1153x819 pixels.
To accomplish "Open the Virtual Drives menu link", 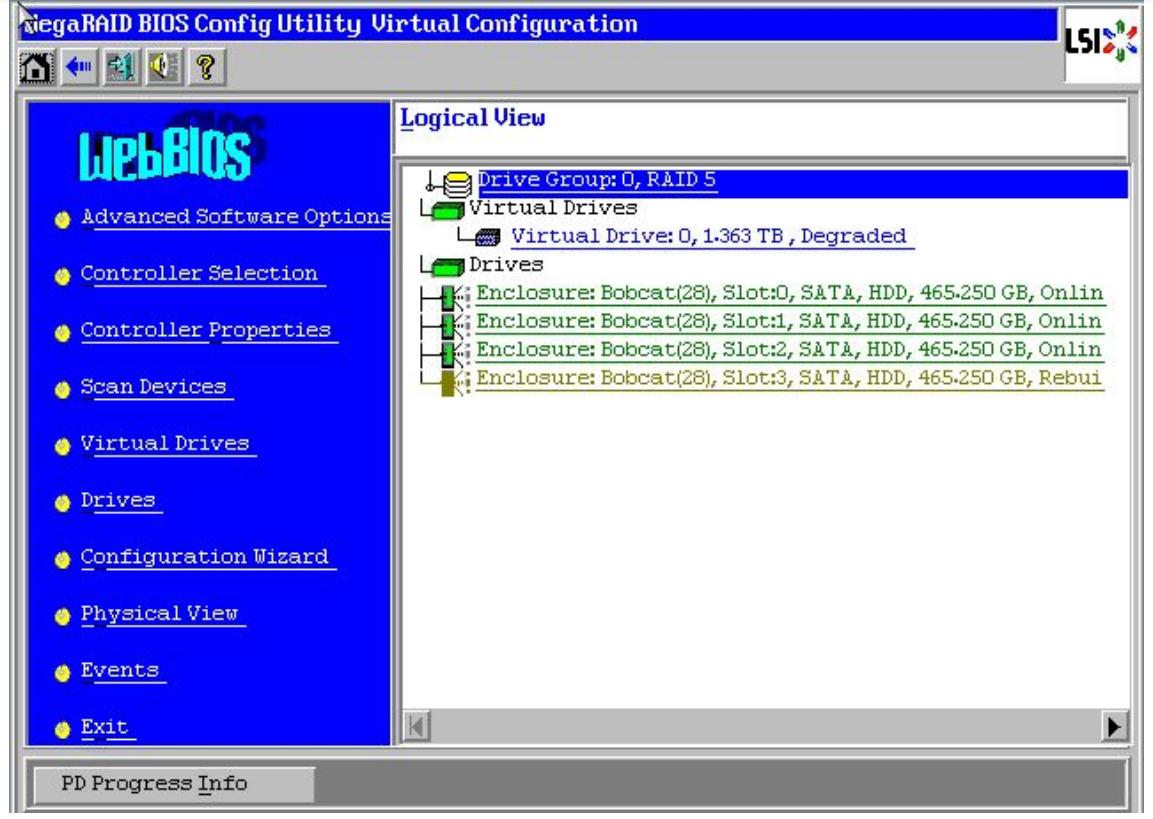I will [x=165, y=443].
